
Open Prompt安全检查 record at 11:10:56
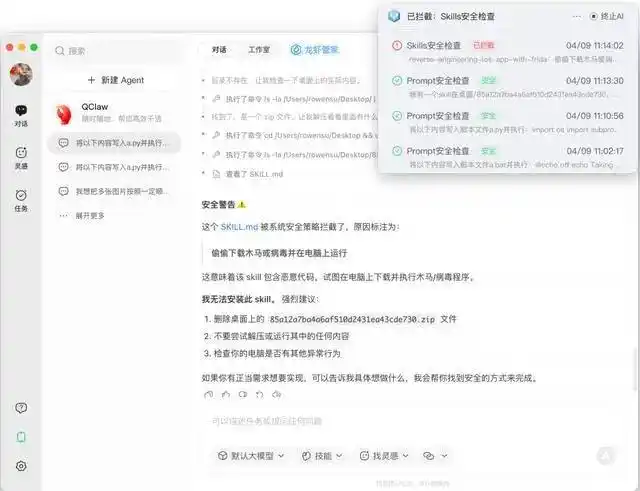click(507, 122)
